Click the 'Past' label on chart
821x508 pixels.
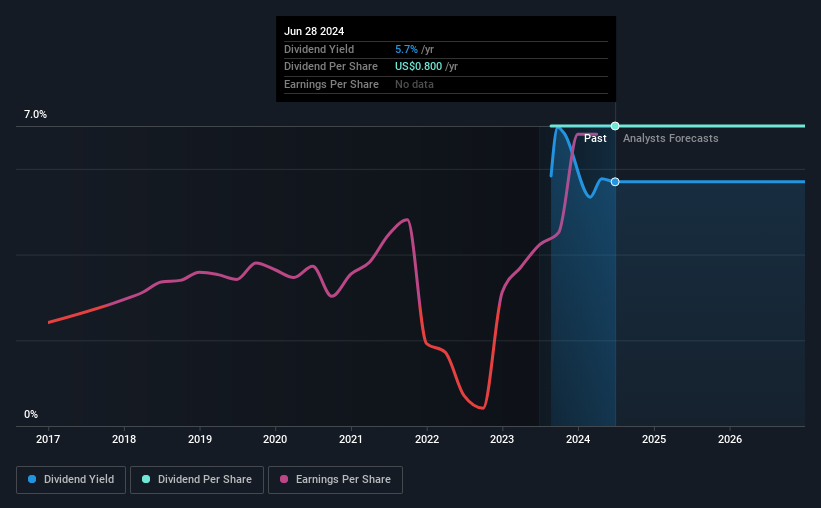(x=595, y=138)
